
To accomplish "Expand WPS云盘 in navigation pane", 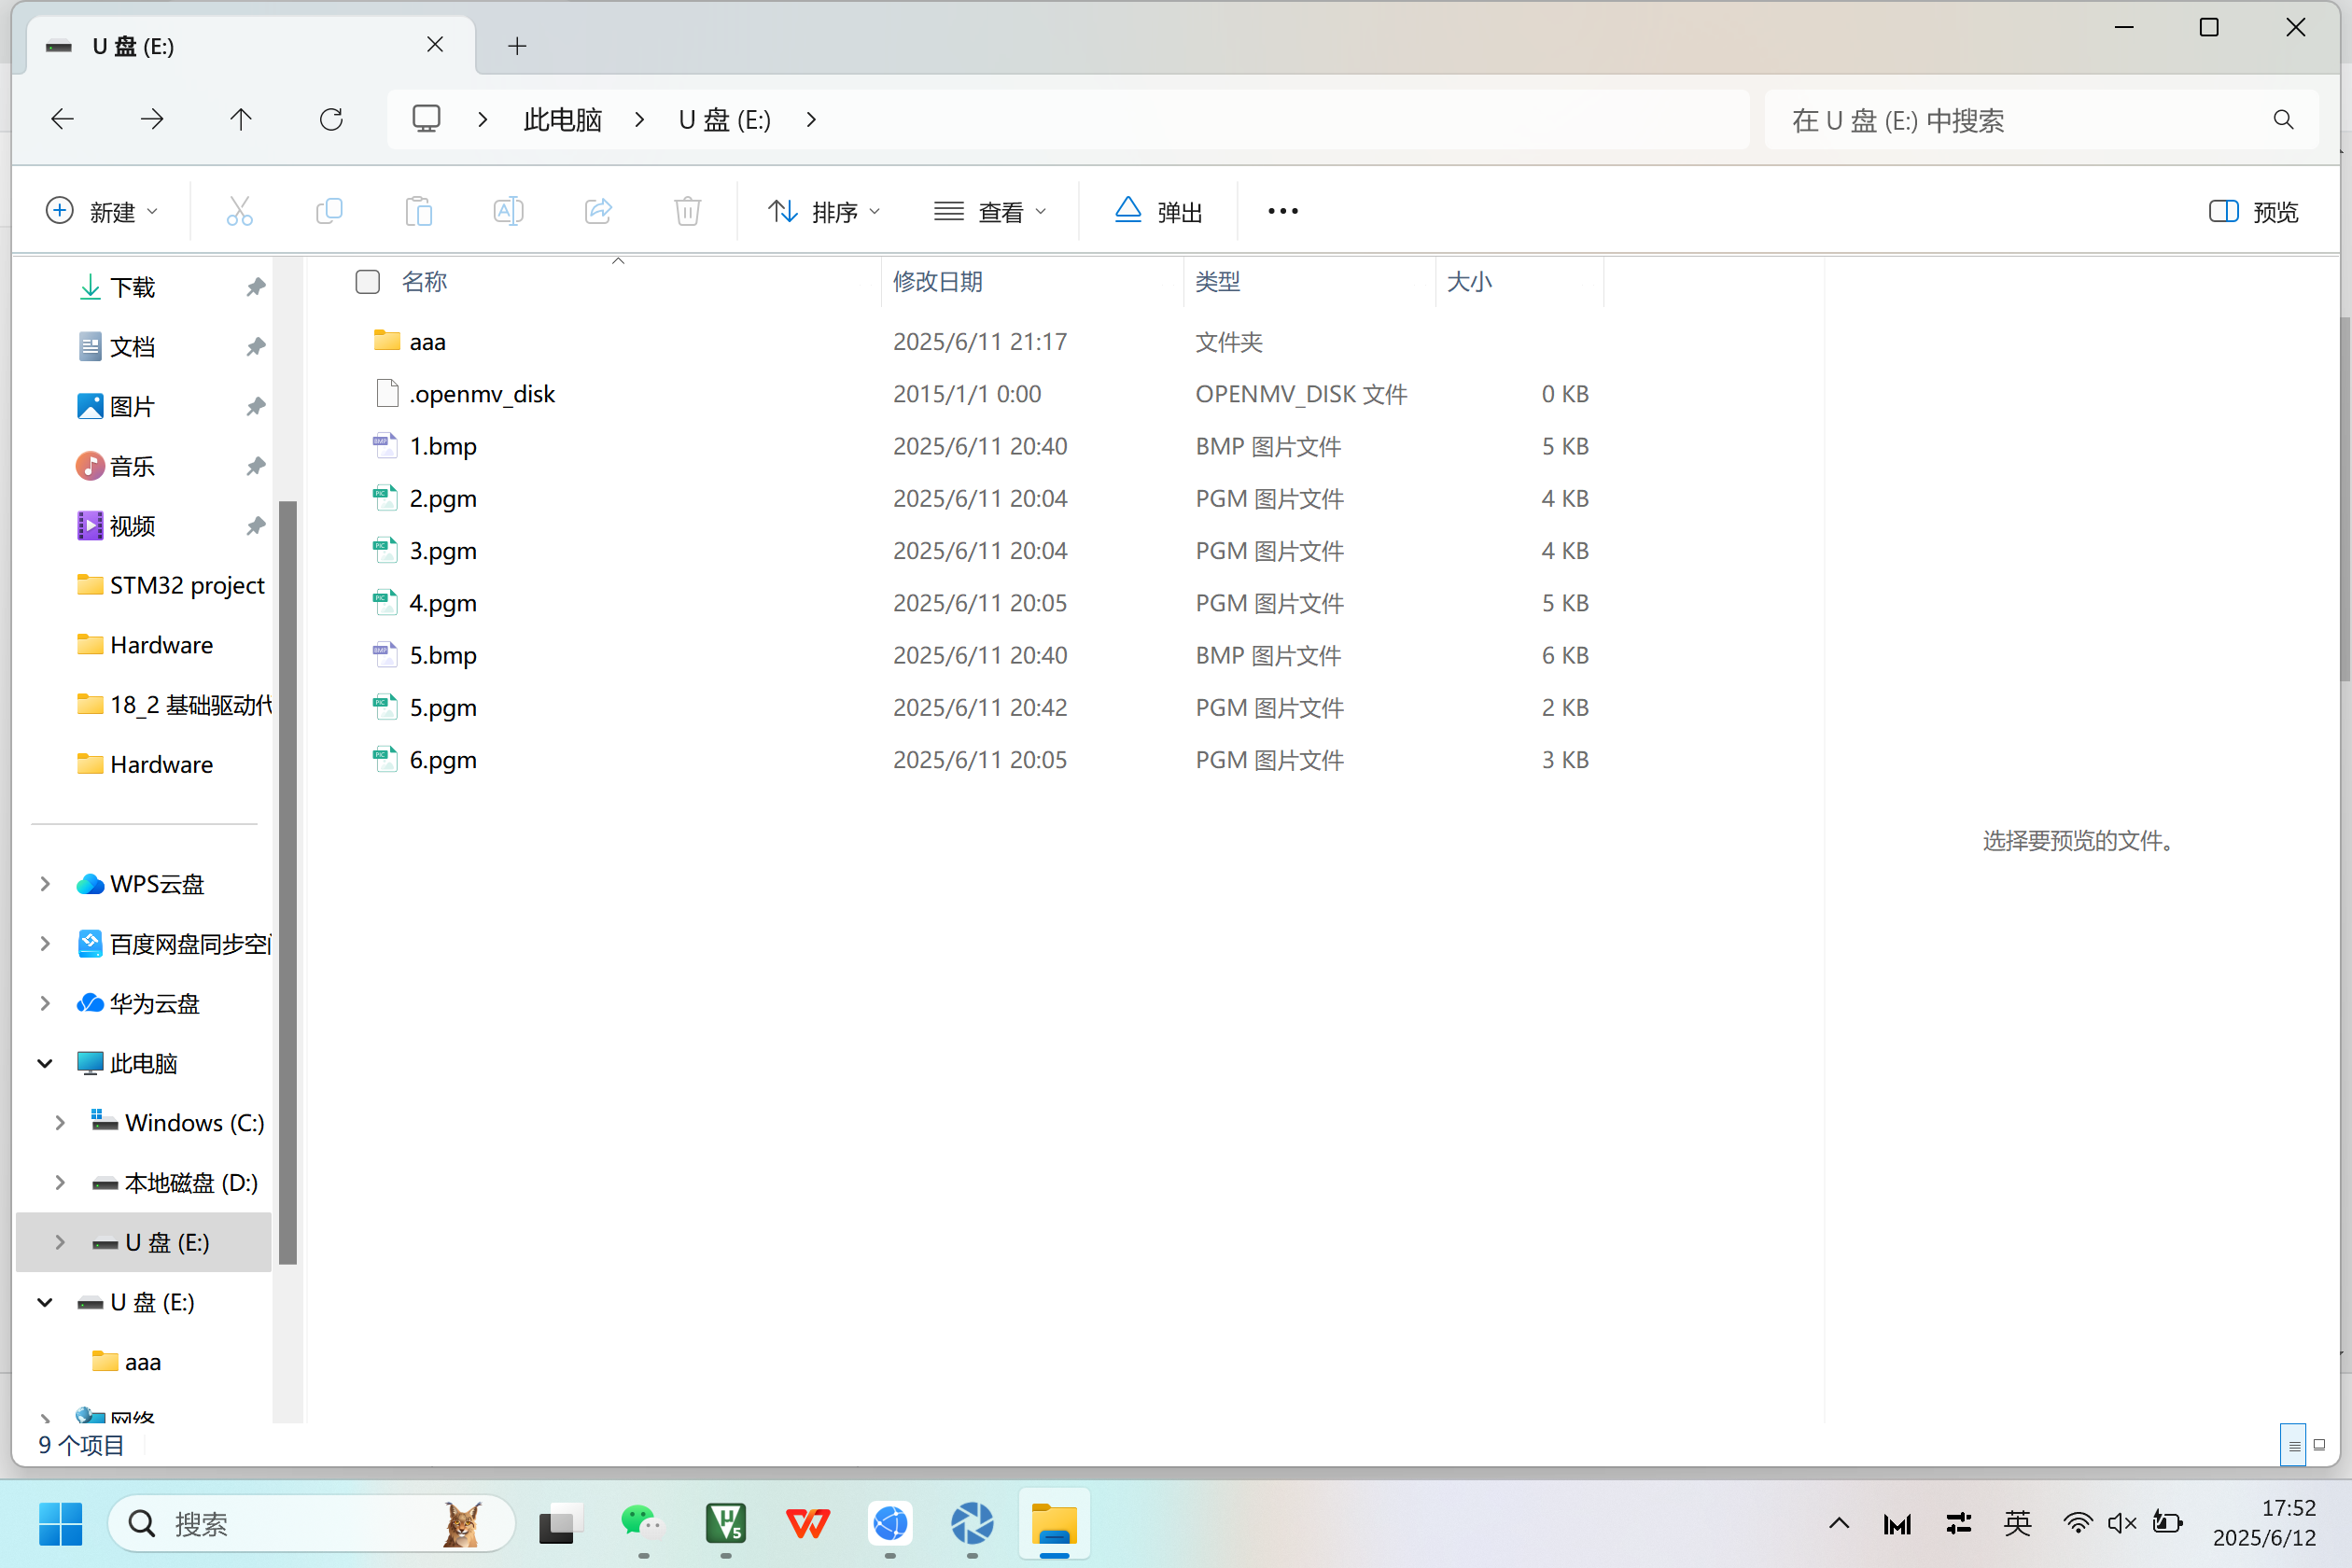I will point(45,883).
